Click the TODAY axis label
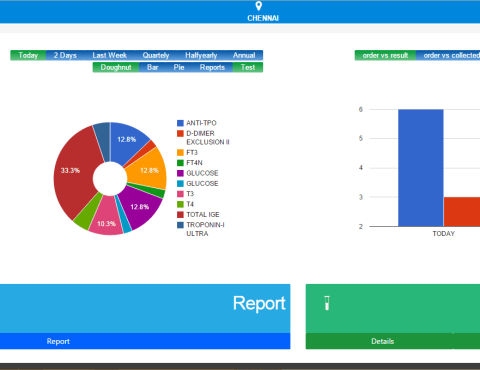Image resolution: width=480 pixels, height=370 pixels. point(444,234)
